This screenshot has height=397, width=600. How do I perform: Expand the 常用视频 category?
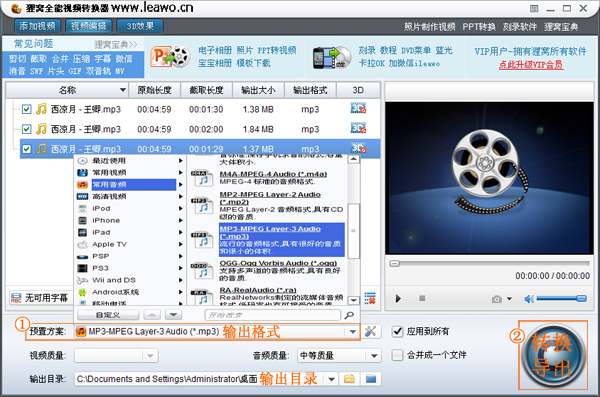[x=130, y=173]
